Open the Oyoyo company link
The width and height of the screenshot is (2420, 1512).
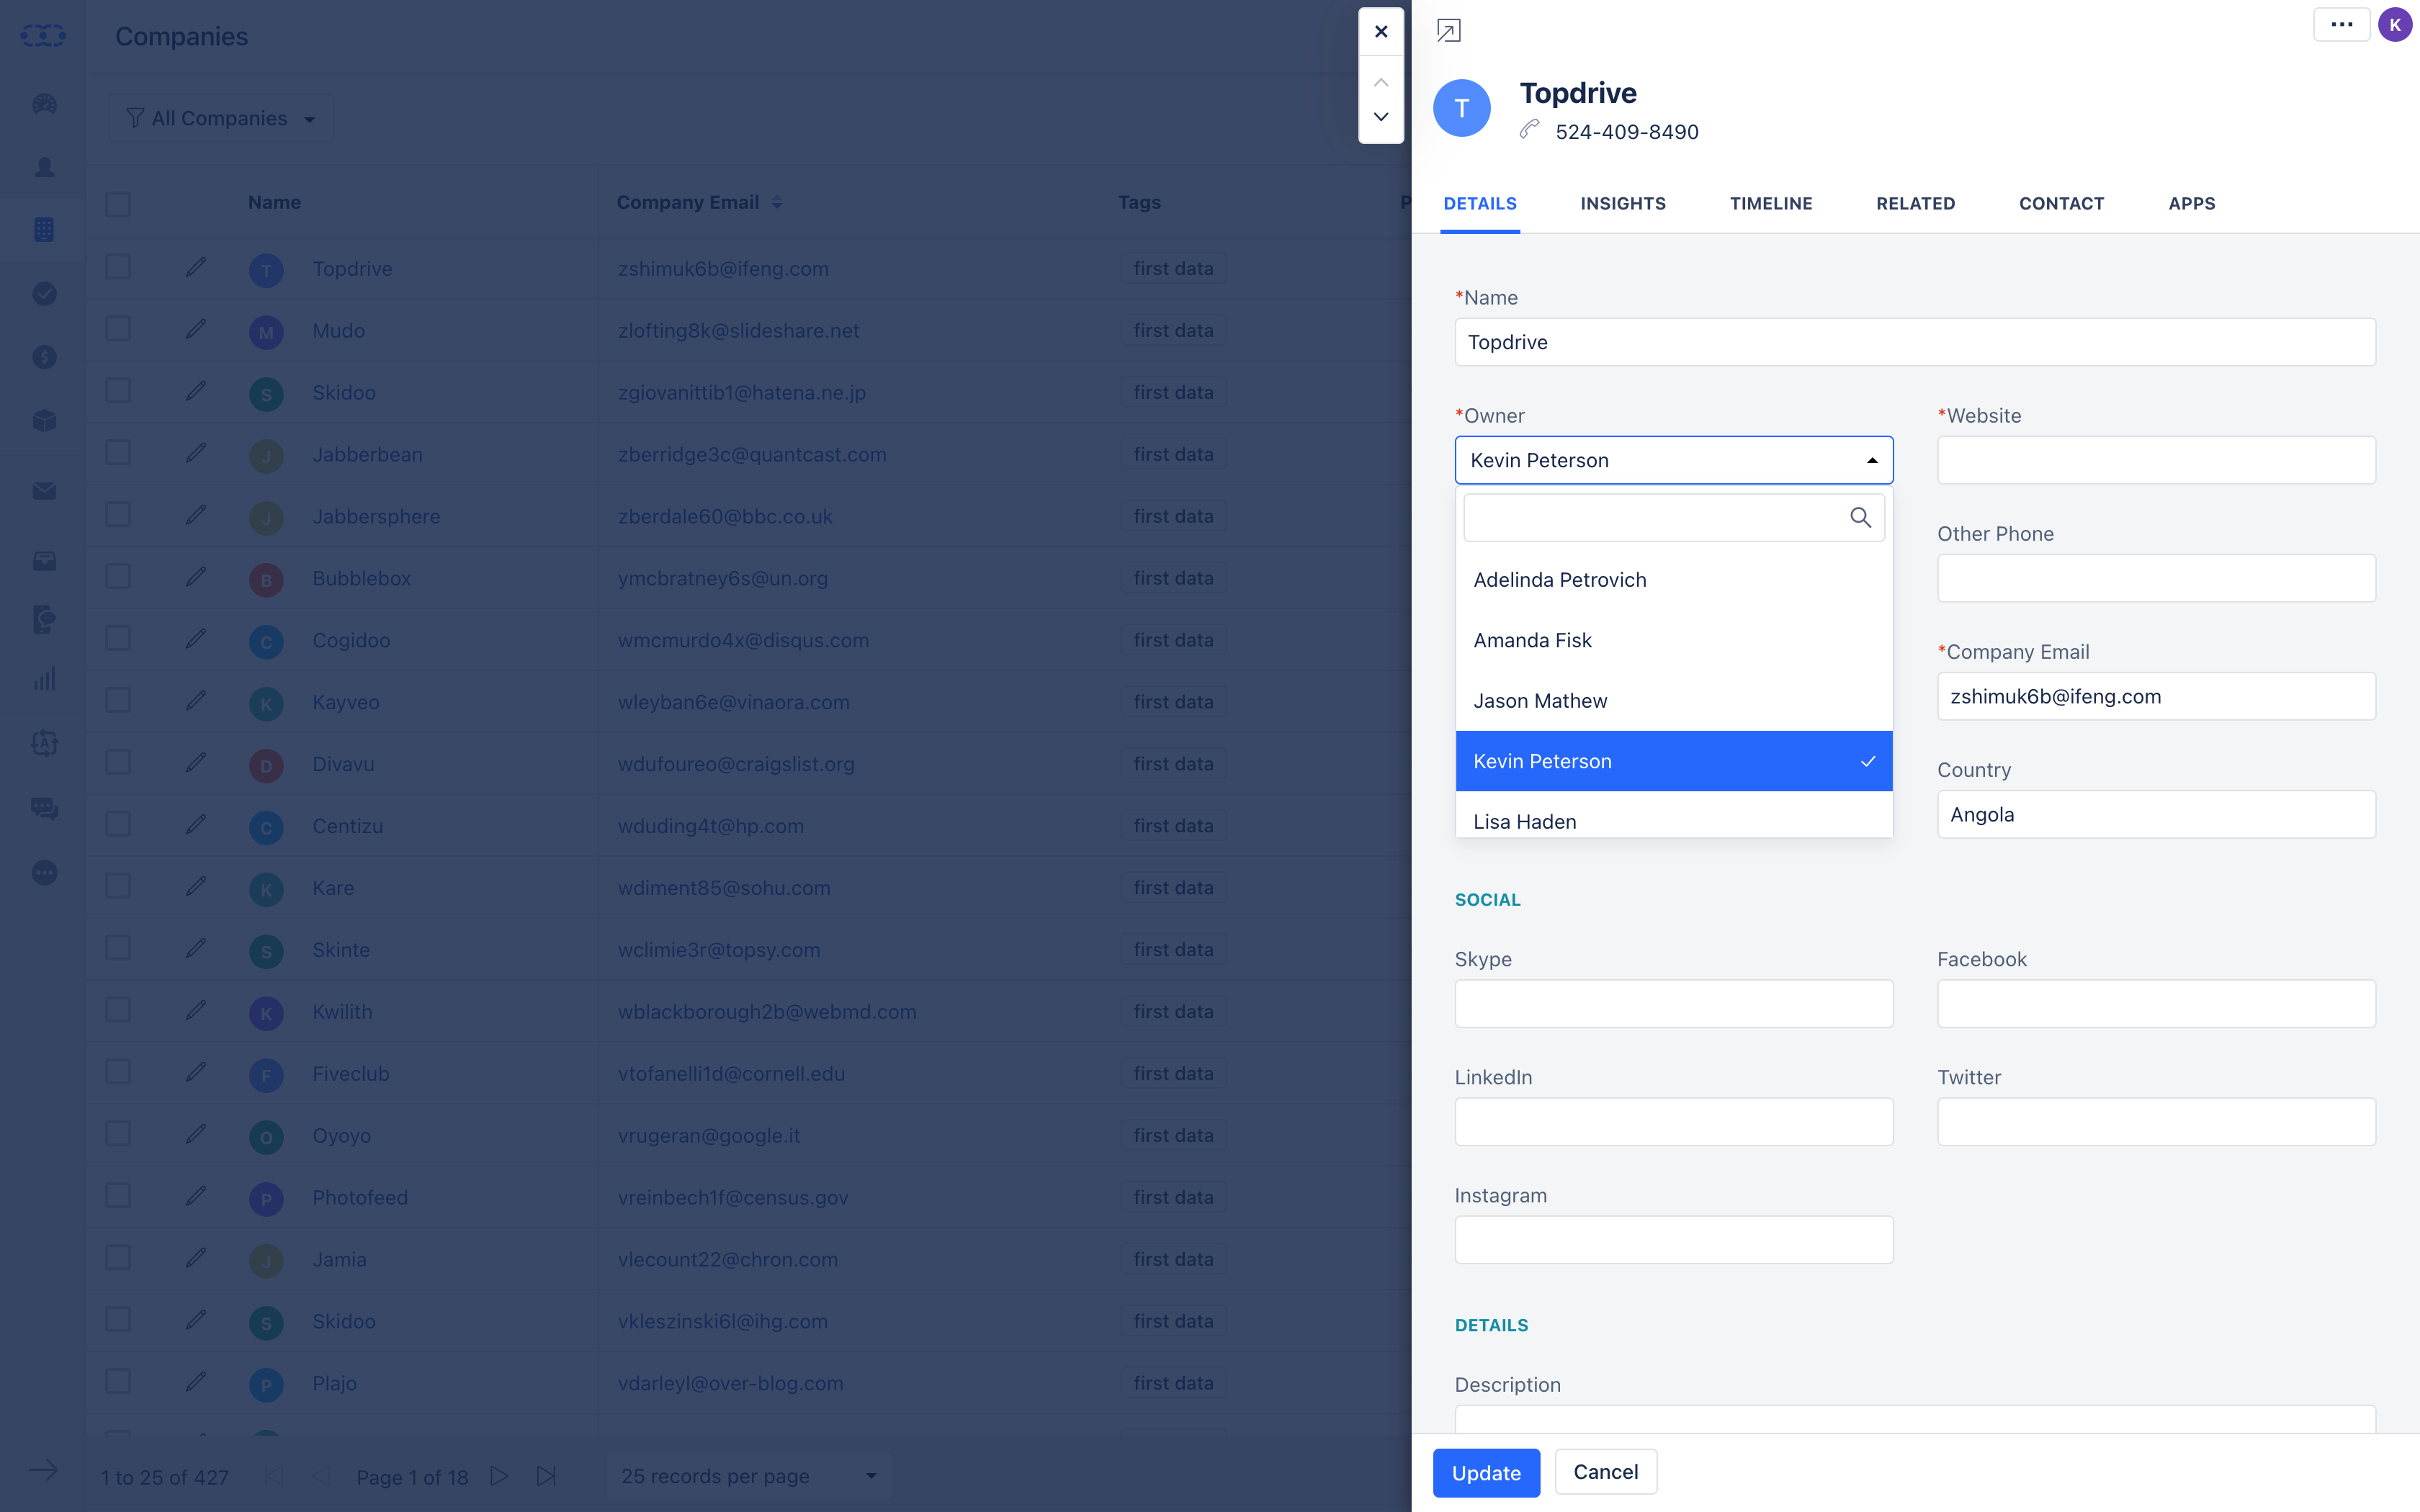tap(341, 1135)
